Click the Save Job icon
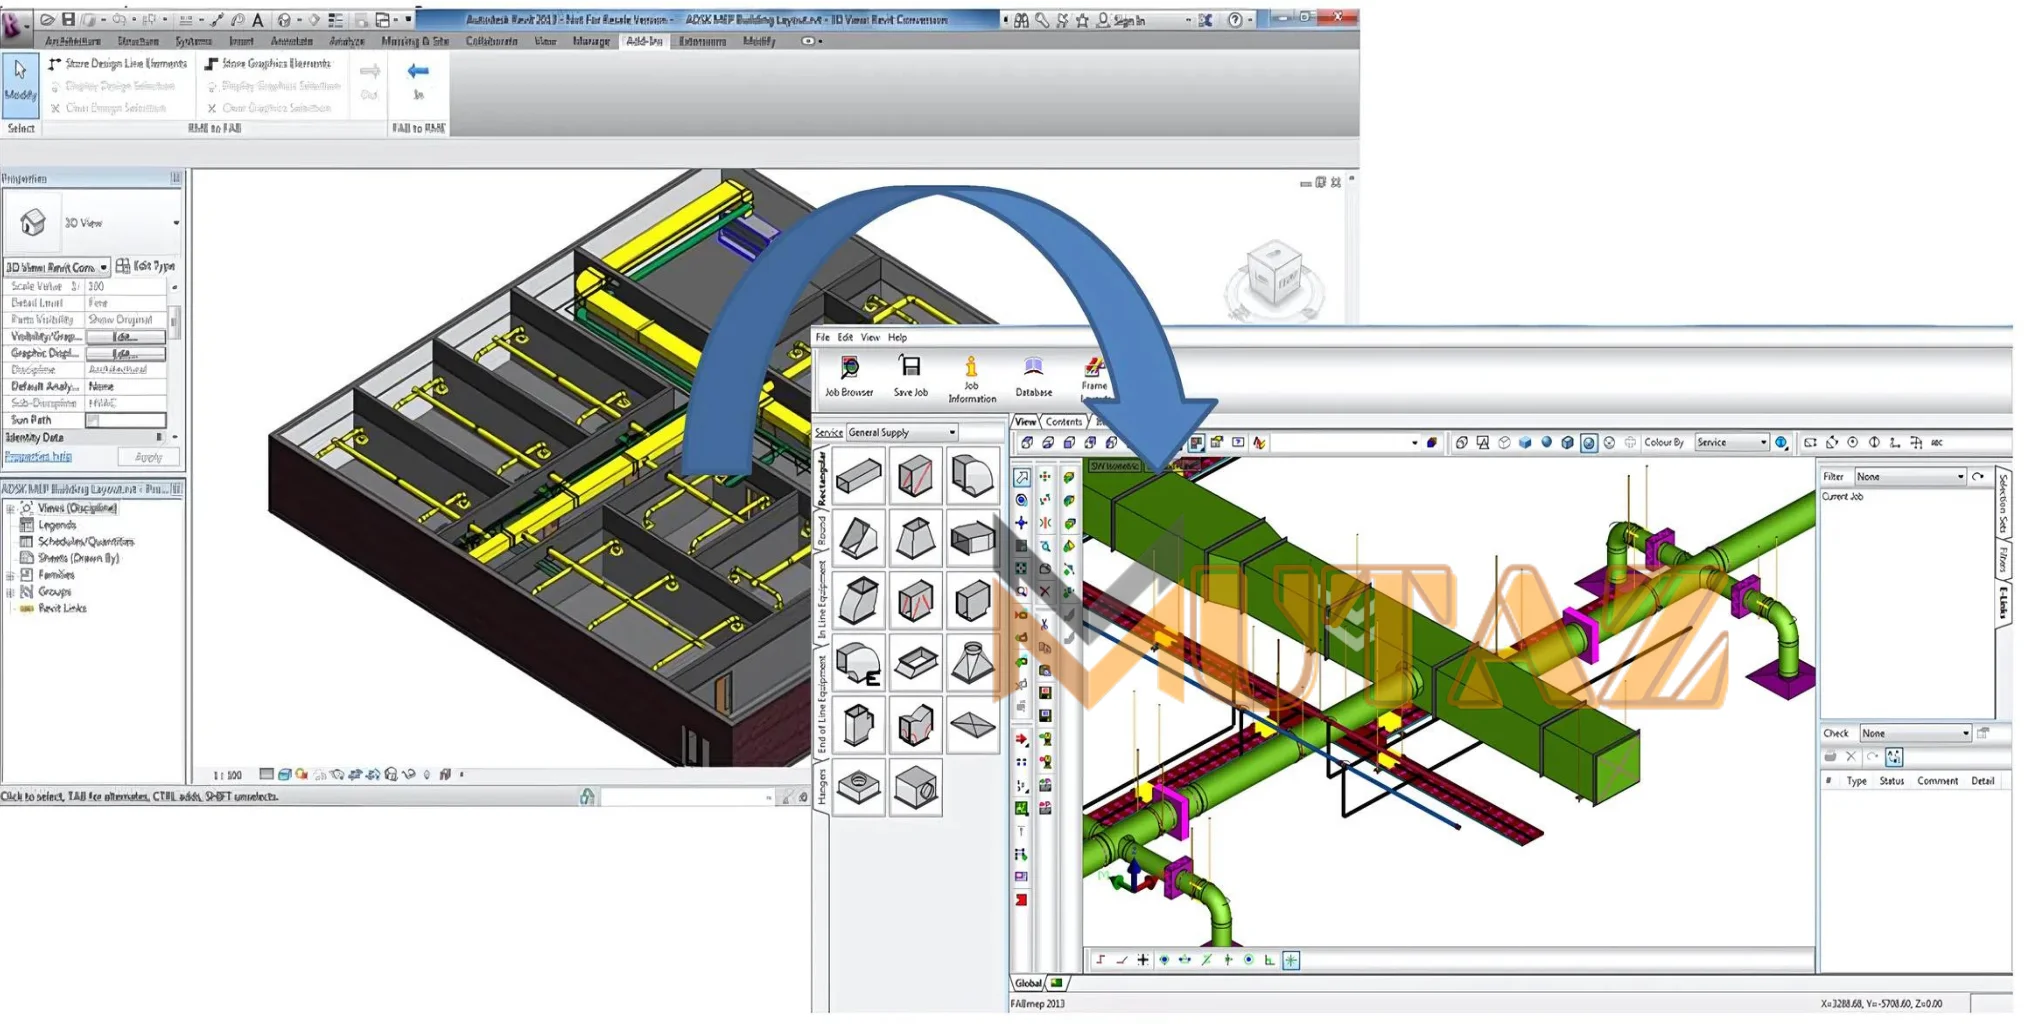2024x1024 pixels. [x=910, y=377]
